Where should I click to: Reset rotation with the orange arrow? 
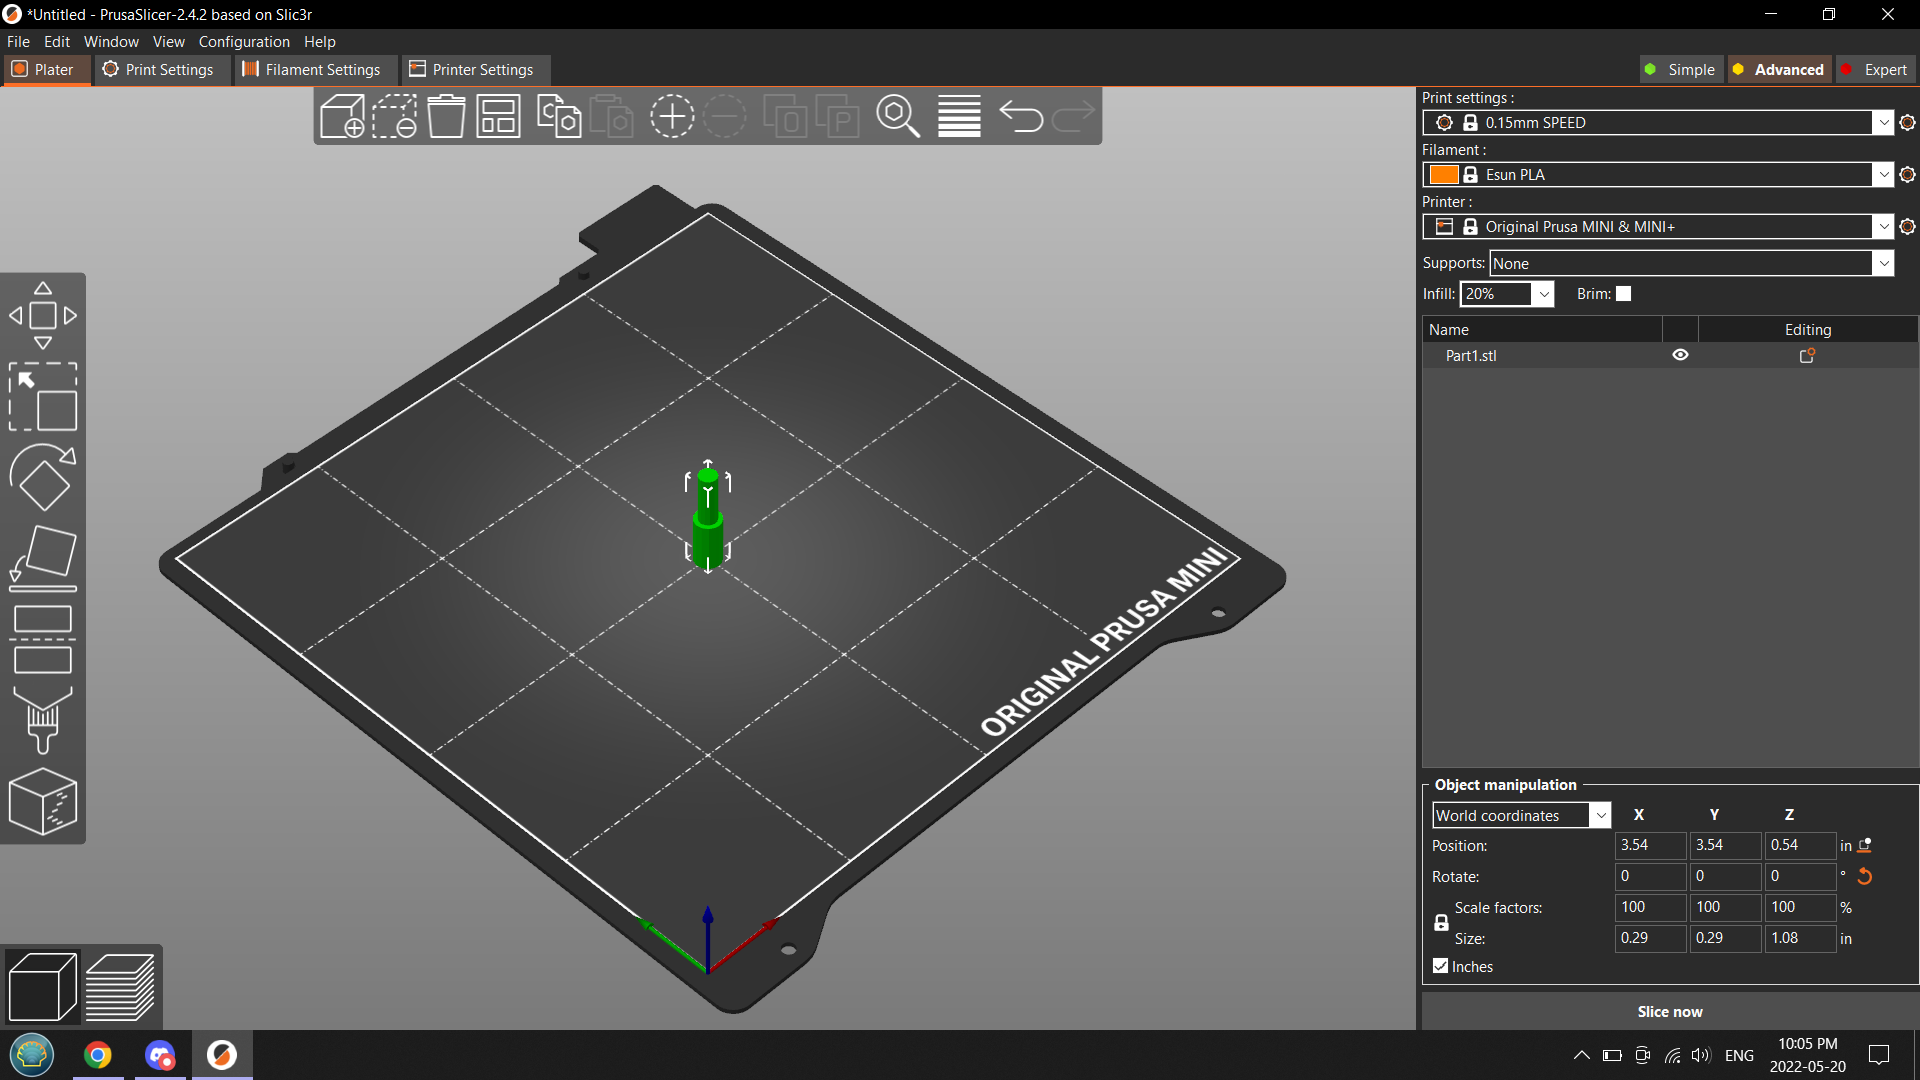click(x=1864, y=877)
